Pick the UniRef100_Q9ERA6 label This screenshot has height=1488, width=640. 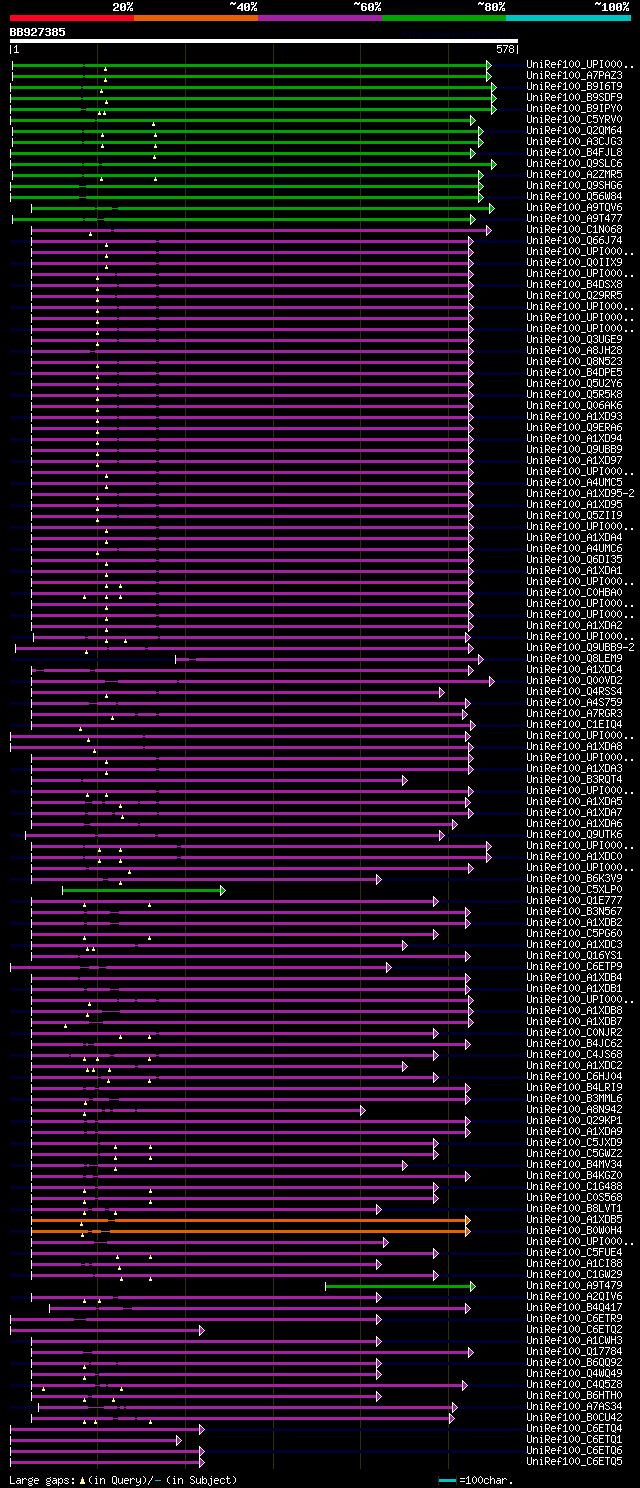(574, 427)
